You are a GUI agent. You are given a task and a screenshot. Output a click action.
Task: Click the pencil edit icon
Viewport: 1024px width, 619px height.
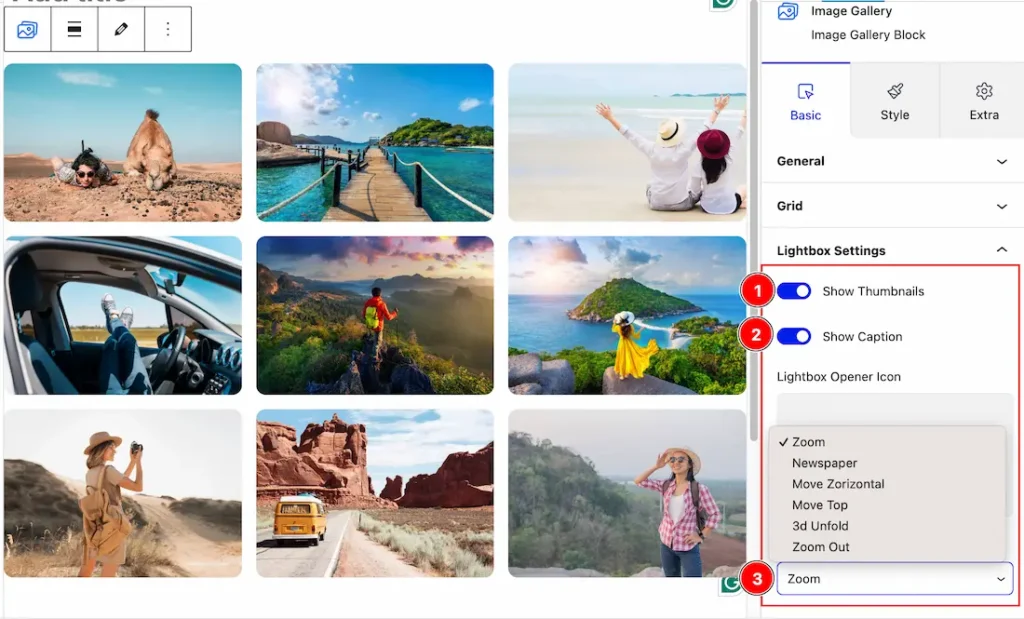(x=121, y=29)
